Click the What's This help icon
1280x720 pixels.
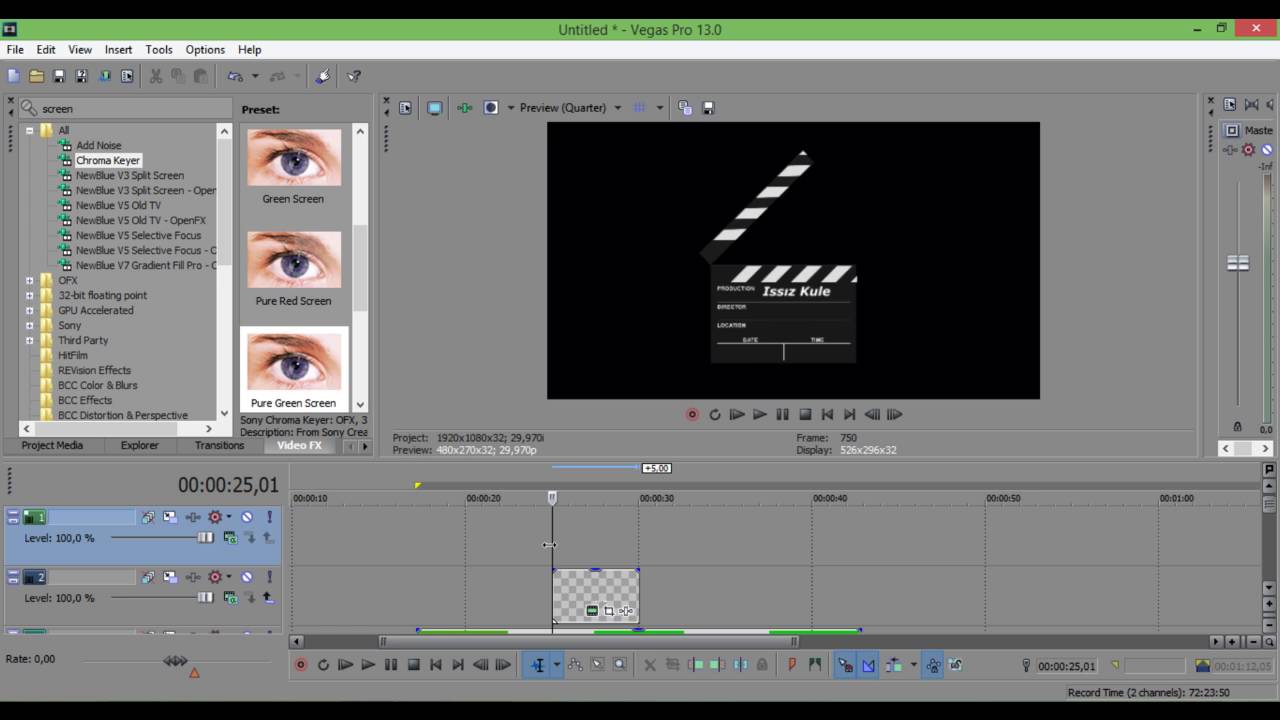click(x=354, y=76)
